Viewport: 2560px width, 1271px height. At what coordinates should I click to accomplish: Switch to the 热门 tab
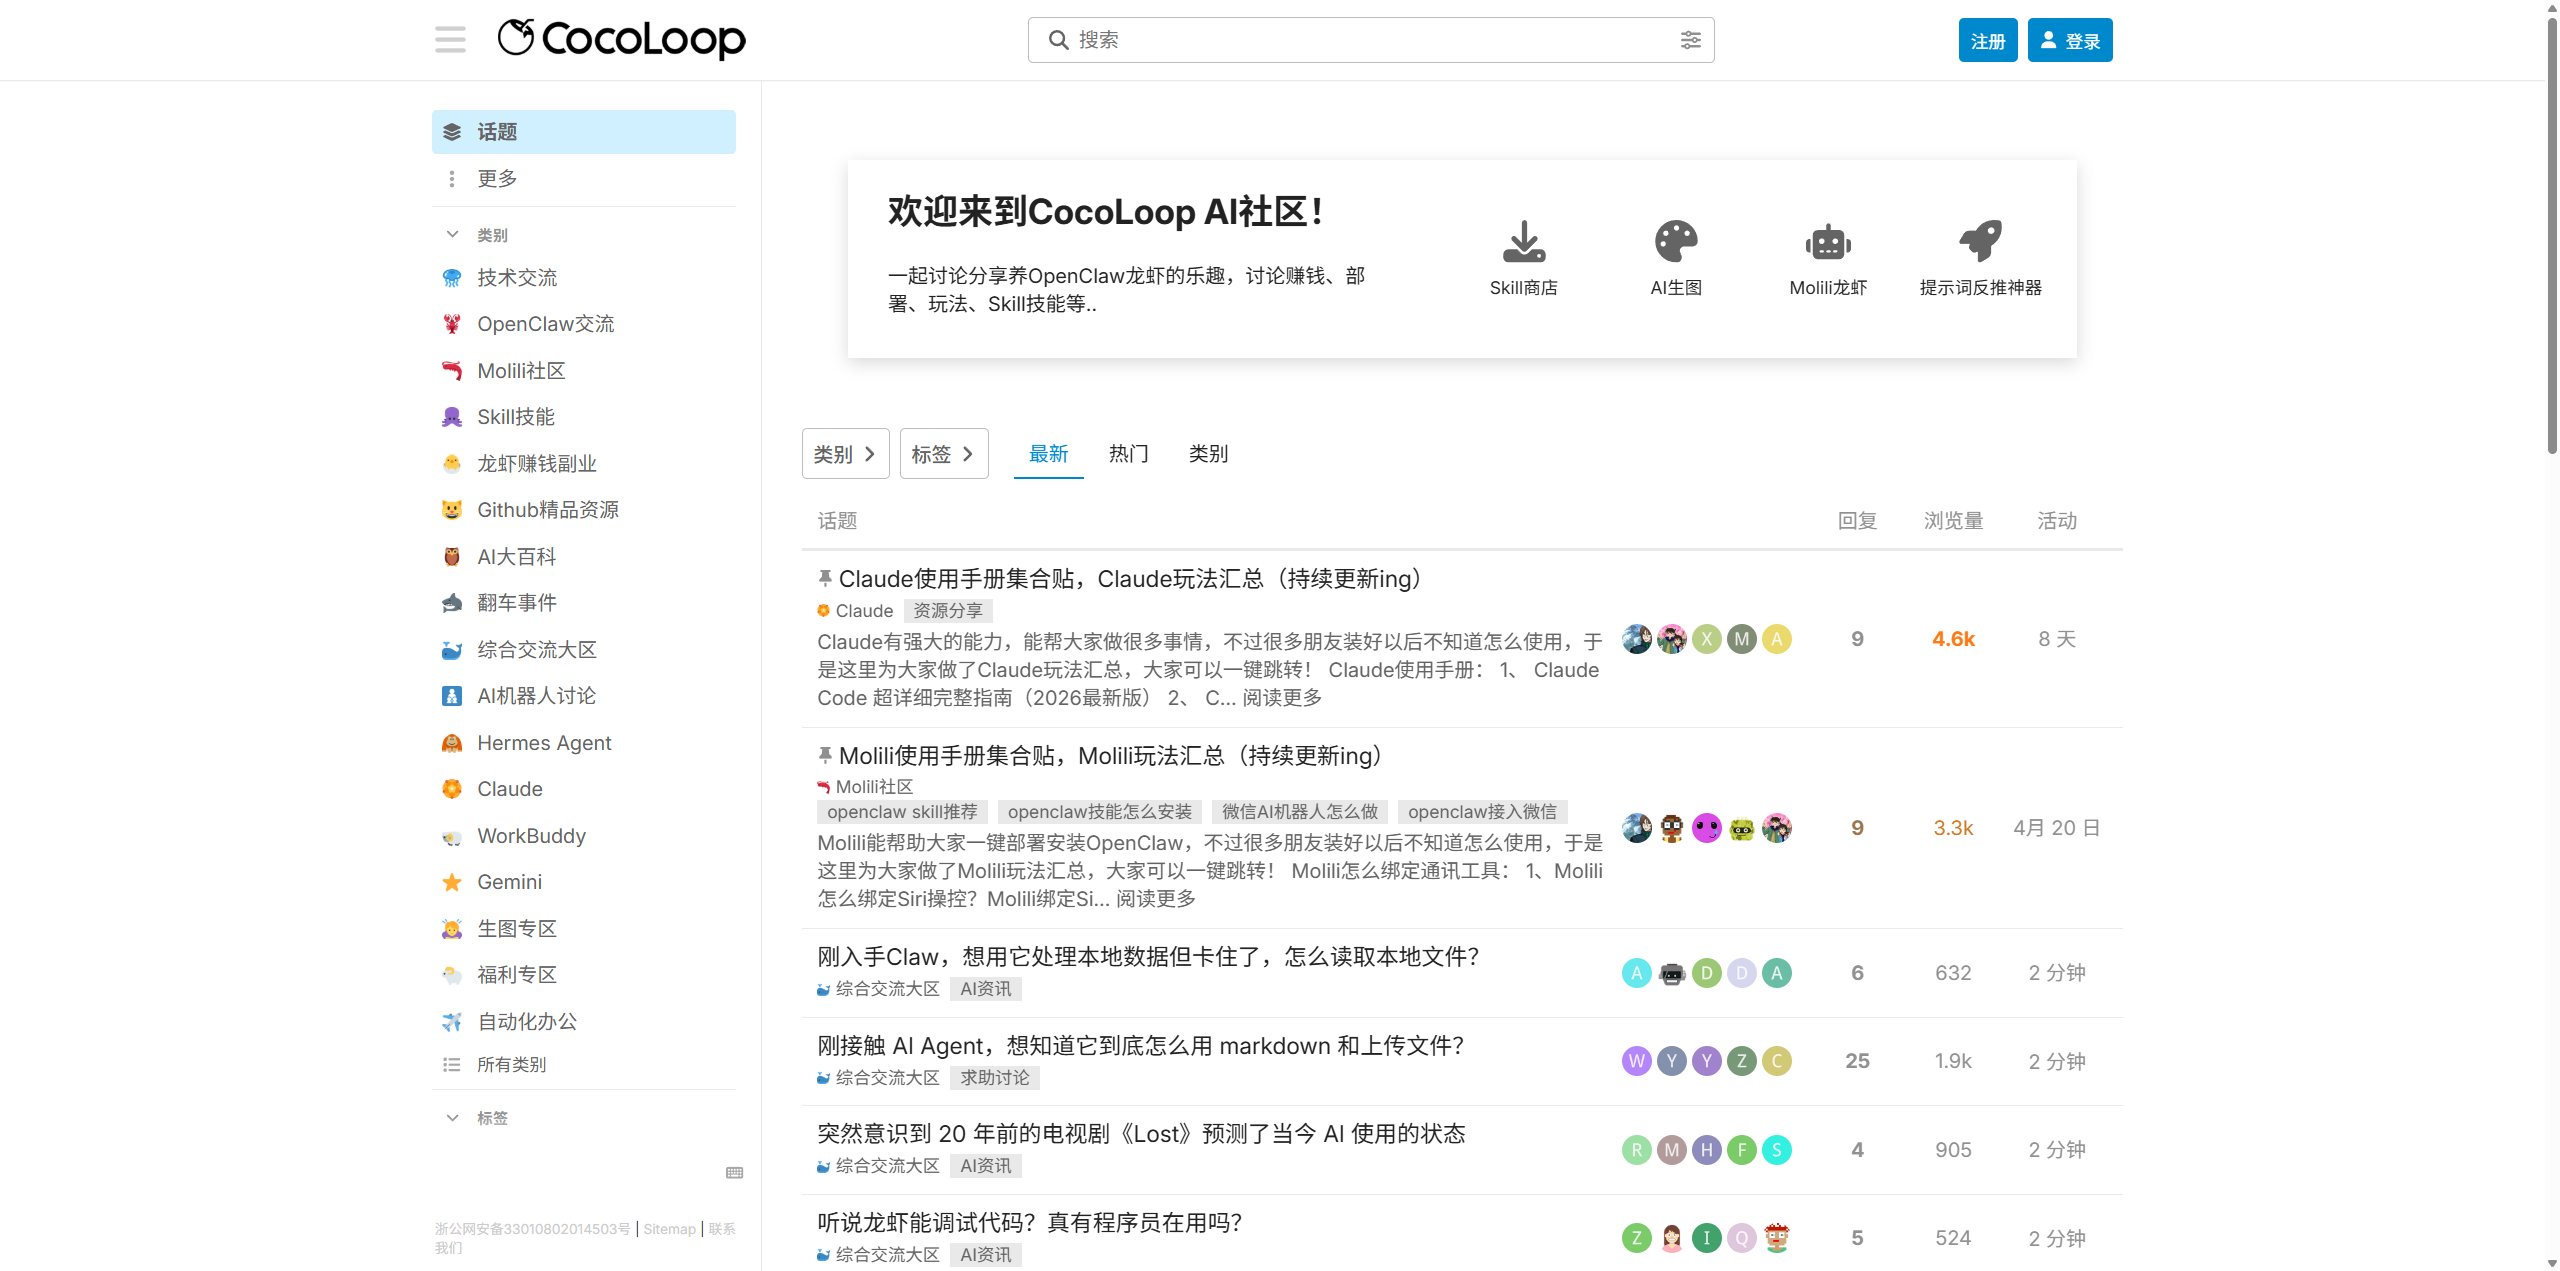pos(1128,454)
